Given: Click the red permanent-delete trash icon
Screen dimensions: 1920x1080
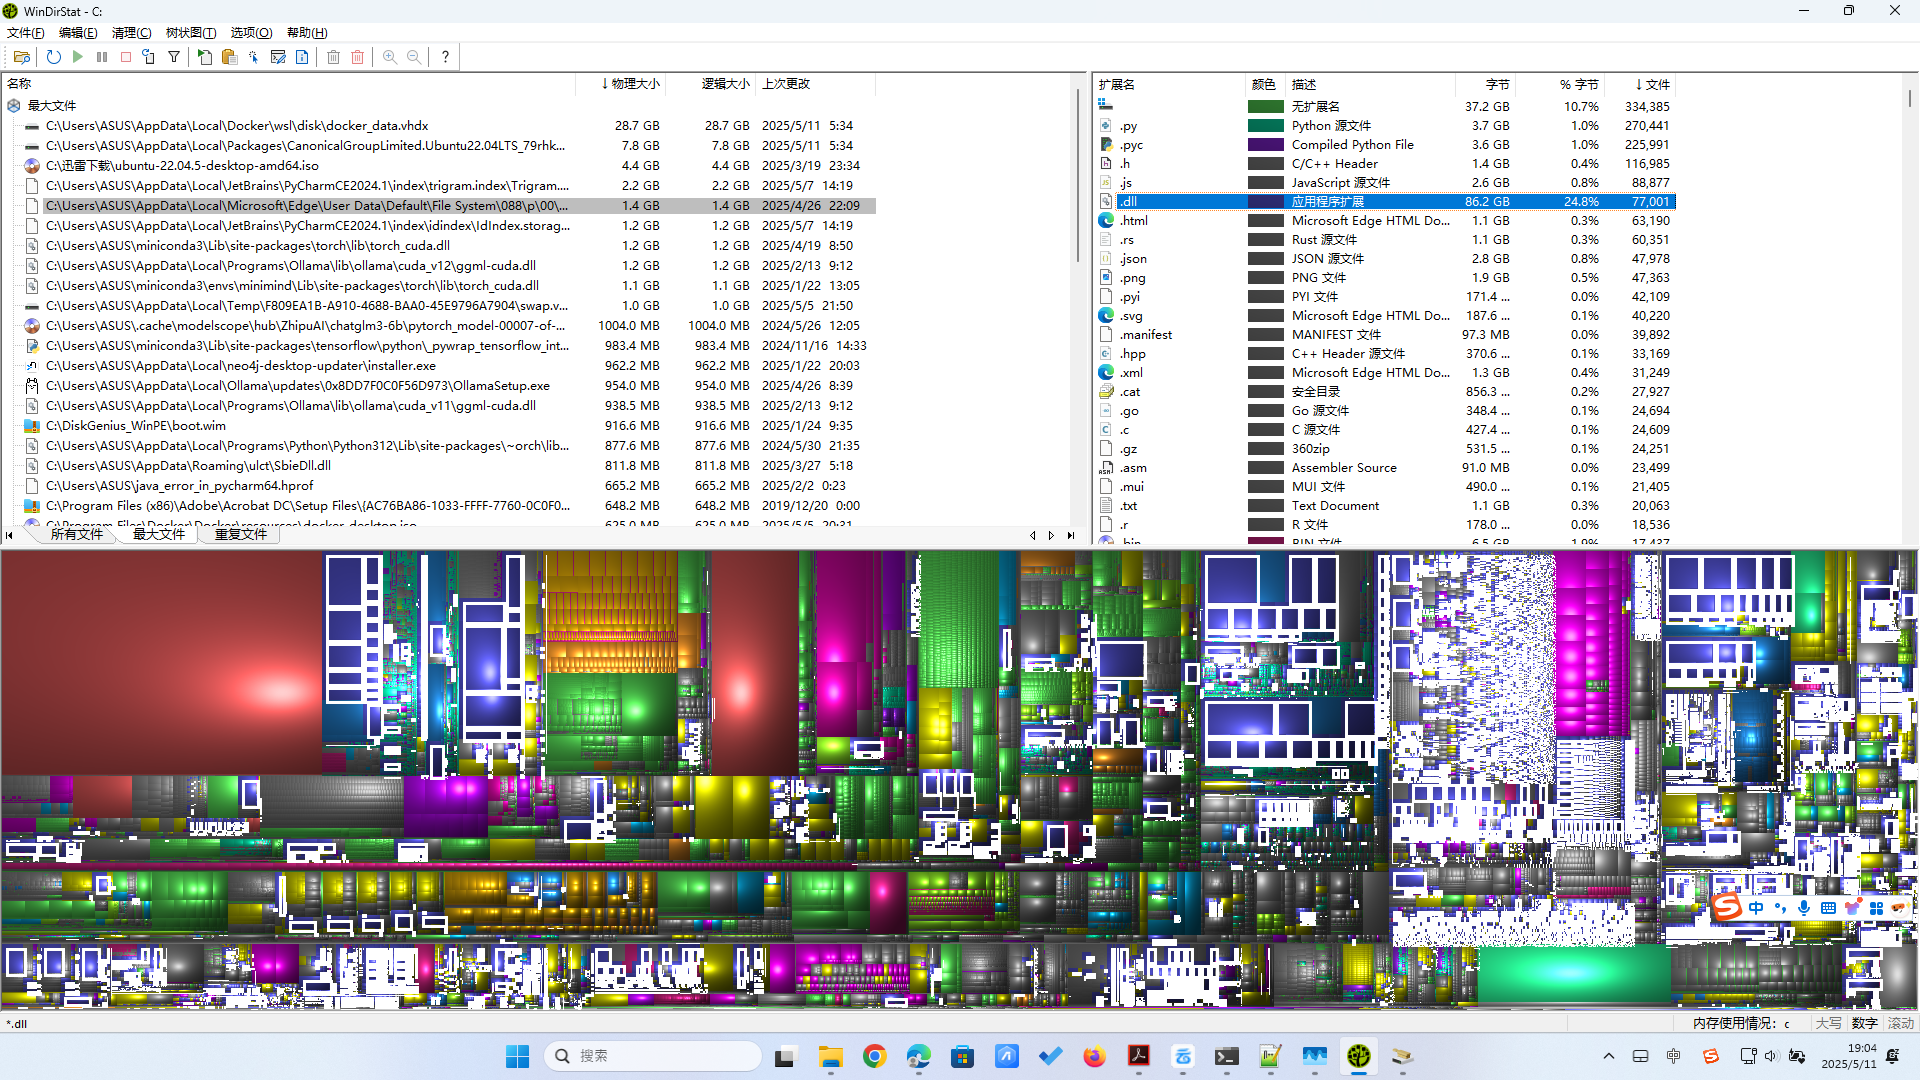Looking at the screenshot, I should pos(357,57).
